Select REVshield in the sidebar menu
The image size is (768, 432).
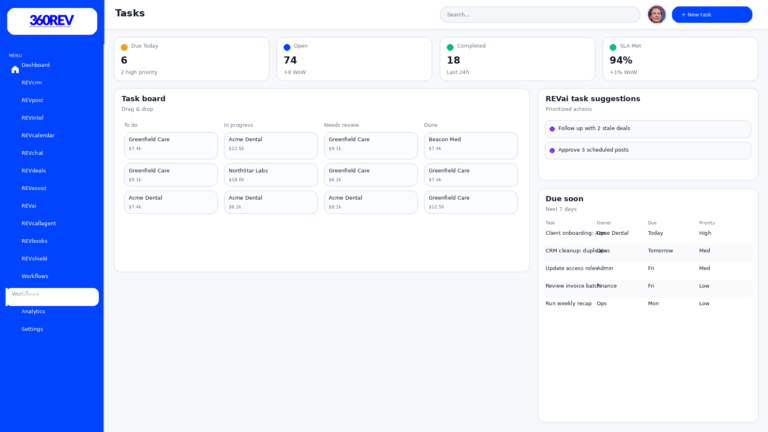34,258
